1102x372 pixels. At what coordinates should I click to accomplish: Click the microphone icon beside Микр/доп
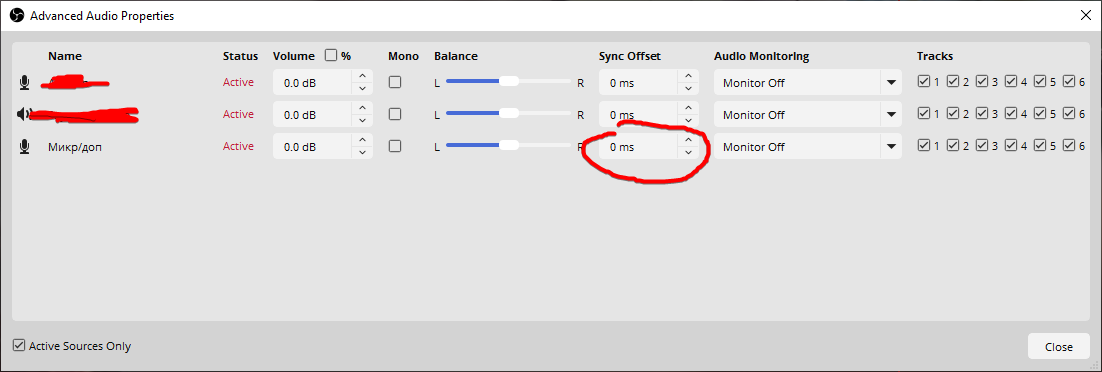(25, 146)
